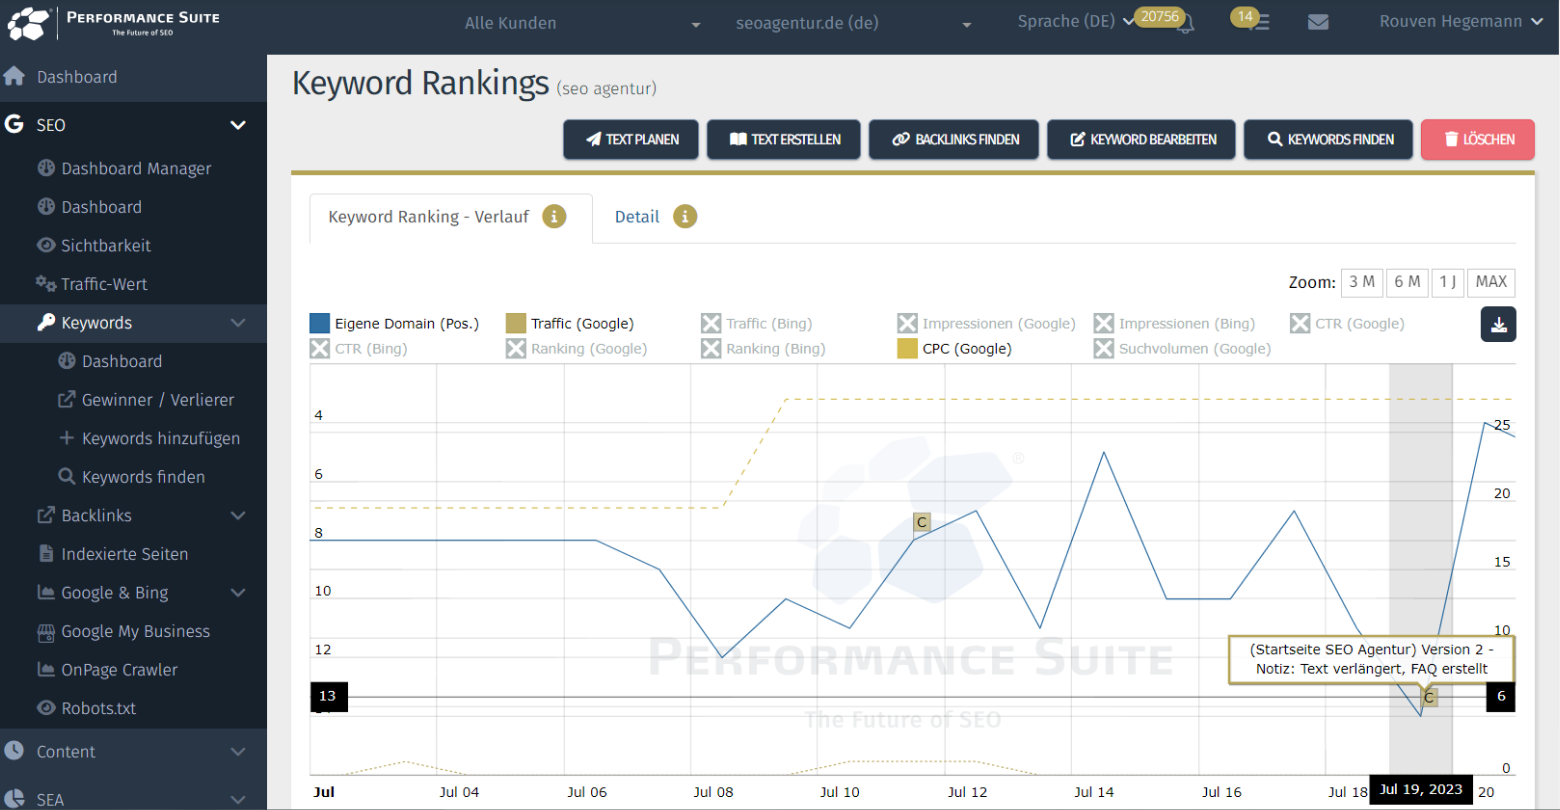Click the Traffic-Wert gears icon
This screenshot has height=810, width=1560.
coord(46,283)
